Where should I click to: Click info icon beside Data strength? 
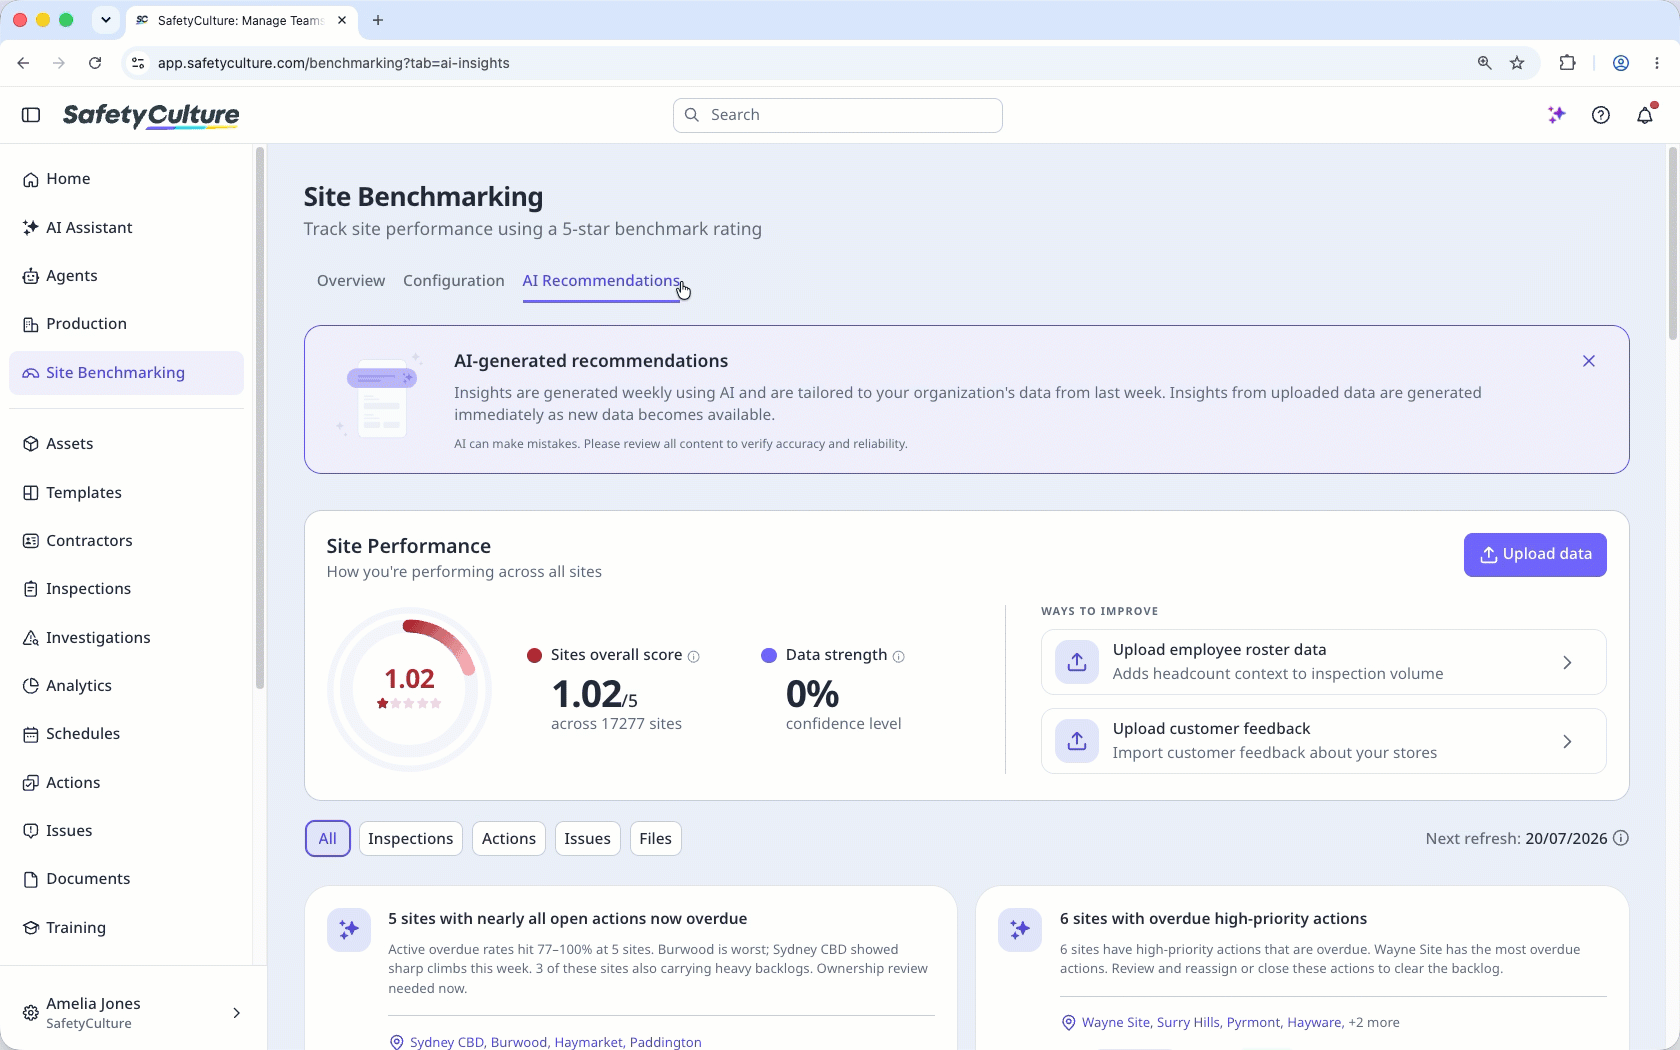(899, 657)
